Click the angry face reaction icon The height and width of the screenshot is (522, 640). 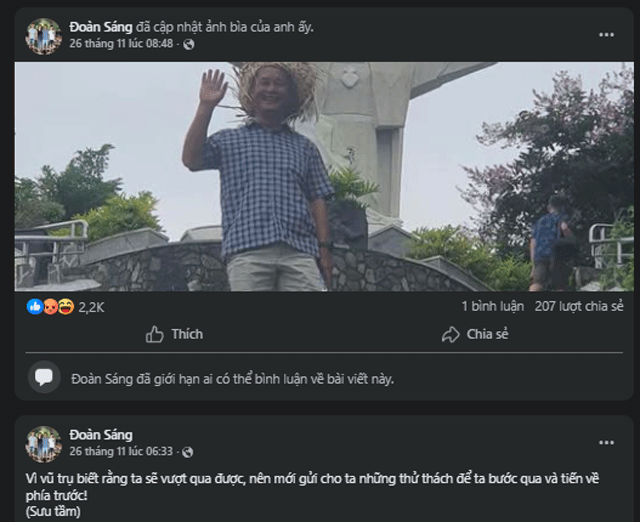[x=49, y=307]
